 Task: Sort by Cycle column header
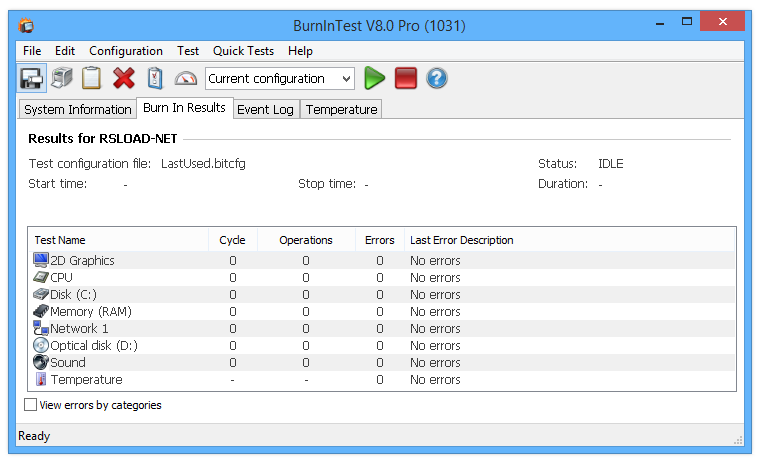[x=232, y=240]
